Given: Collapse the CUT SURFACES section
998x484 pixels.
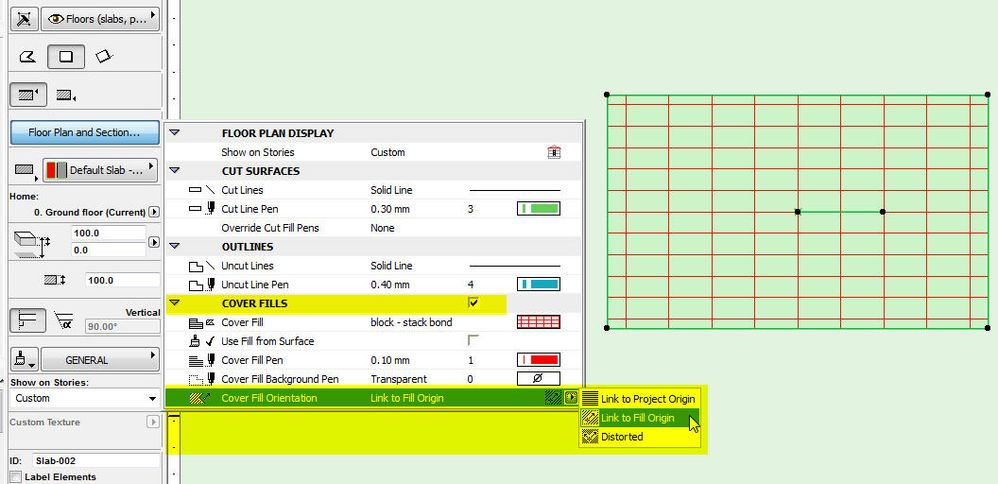Looking at the screenshot, I should point(175,171).
